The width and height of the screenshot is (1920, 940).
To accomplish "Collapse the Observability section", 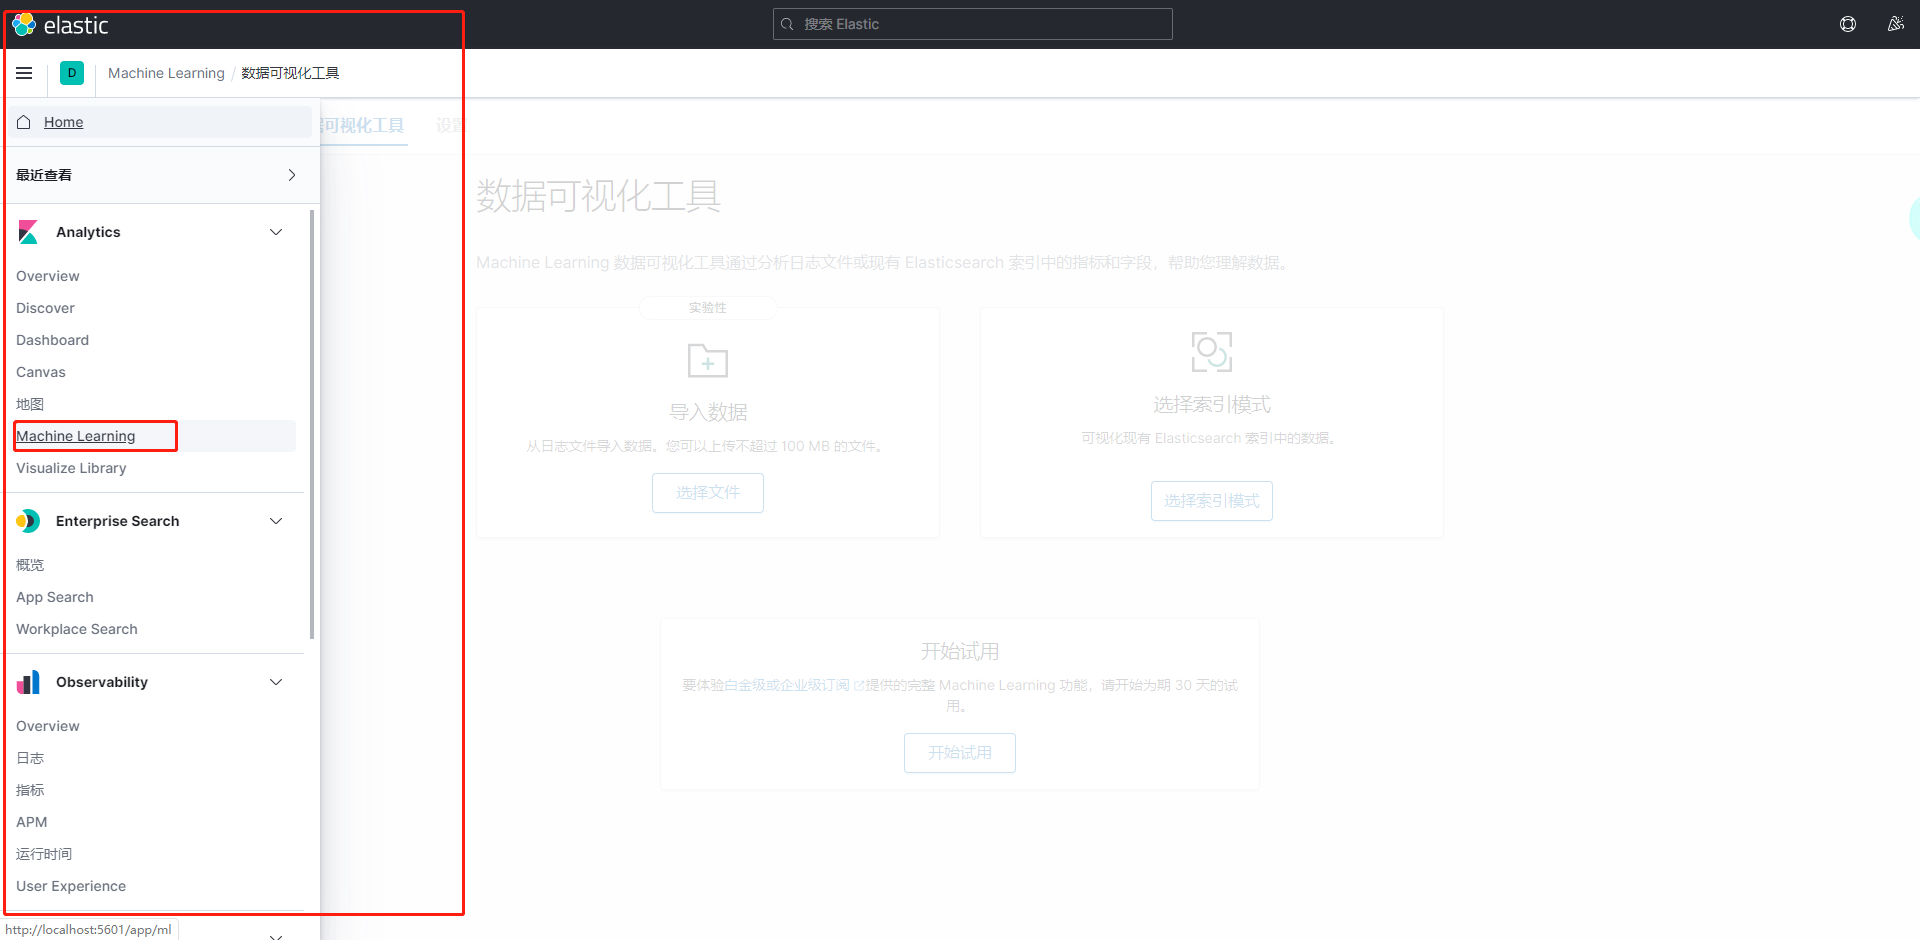I will (x=276, y=682).
